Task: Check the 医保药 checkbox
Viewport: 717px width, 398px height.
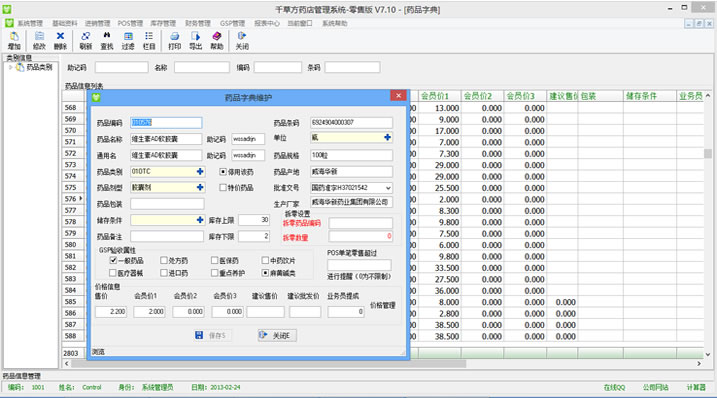Action: [x=214, y=260]
